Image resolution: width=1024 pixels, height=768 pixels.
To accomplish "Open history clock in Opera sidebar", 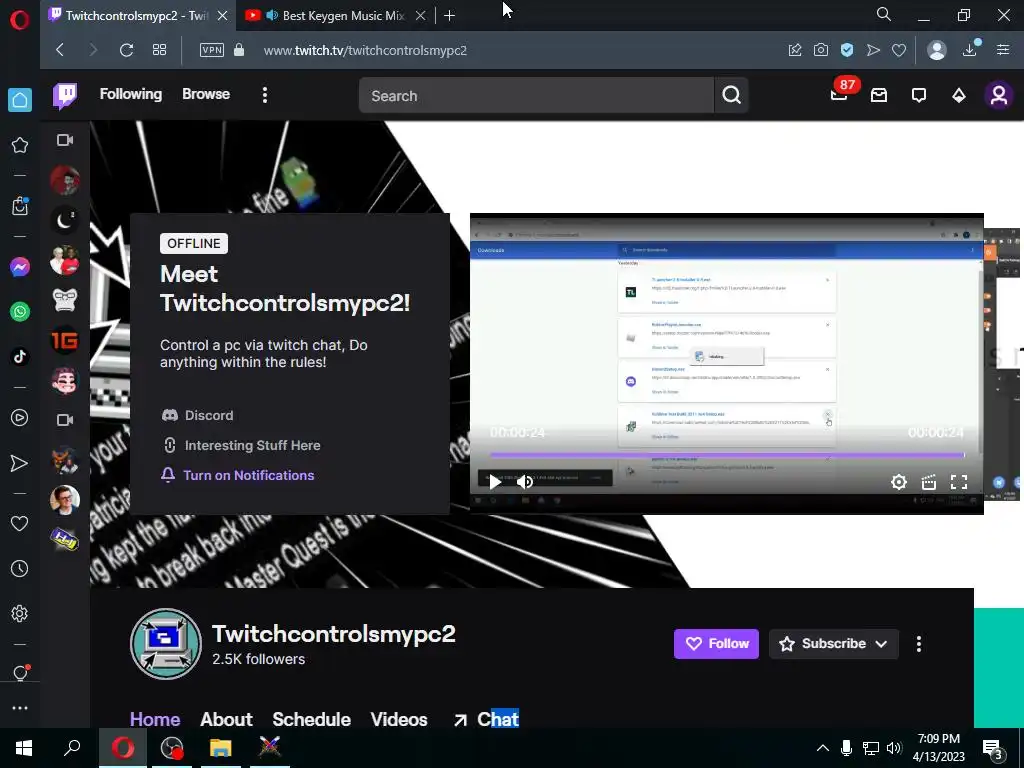I will coord(20,568).
